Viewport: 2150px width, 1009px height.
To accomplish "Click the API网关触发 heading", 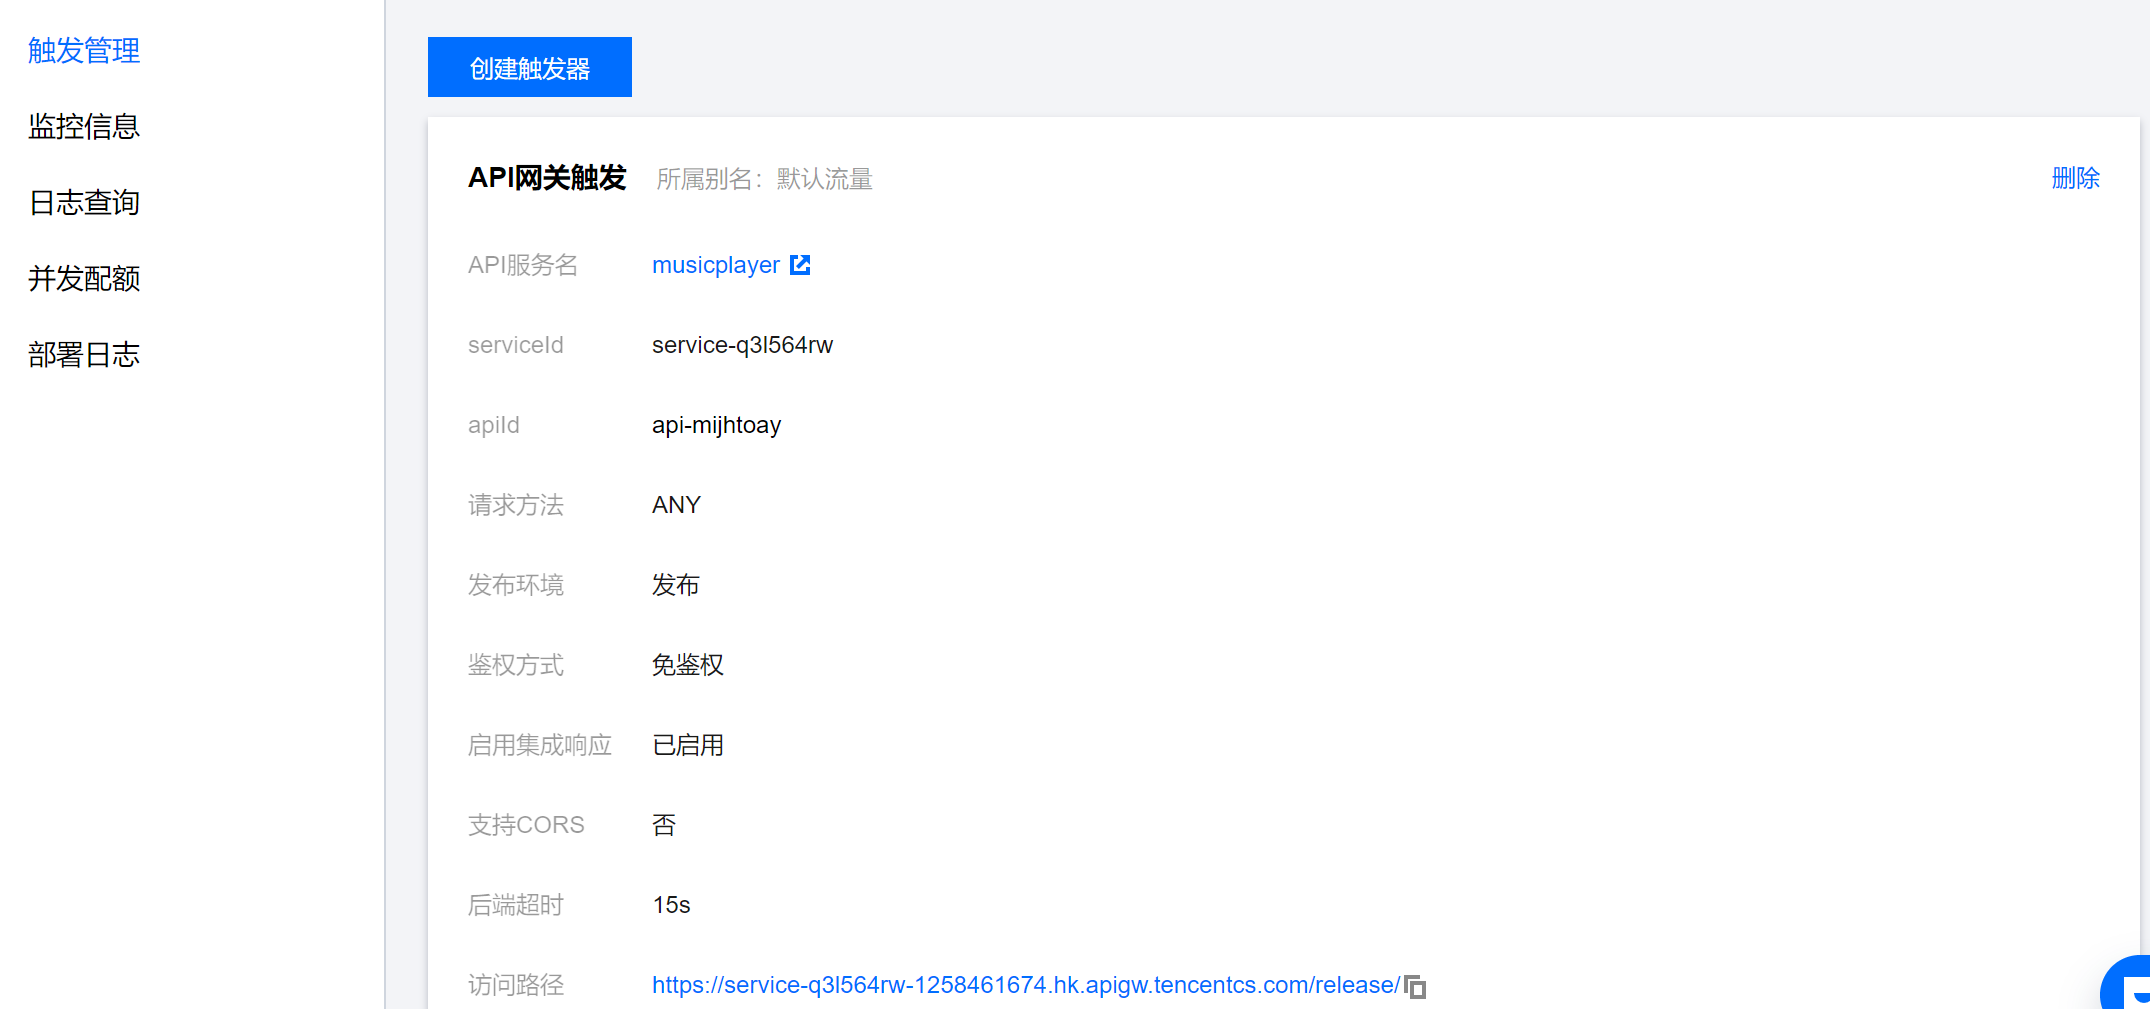I will pos(547,178).
